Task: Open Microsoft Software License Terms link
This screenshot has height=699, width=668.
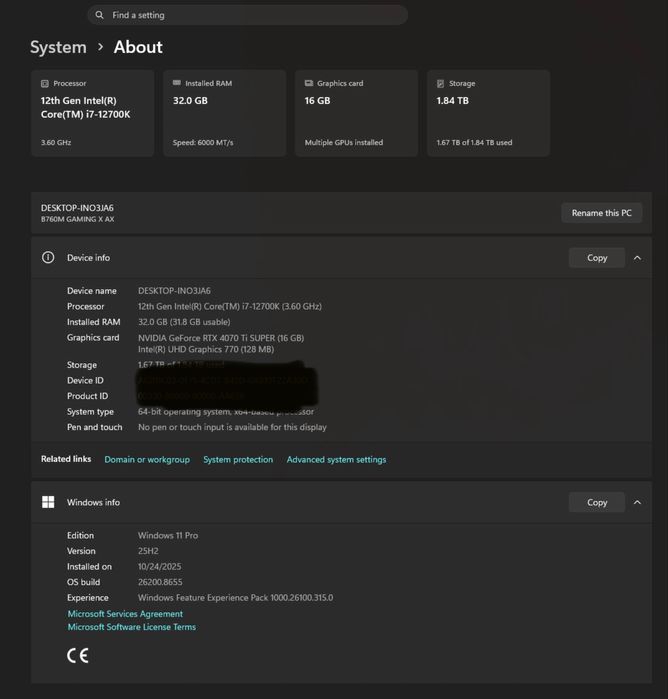Action: pos(132,627)
